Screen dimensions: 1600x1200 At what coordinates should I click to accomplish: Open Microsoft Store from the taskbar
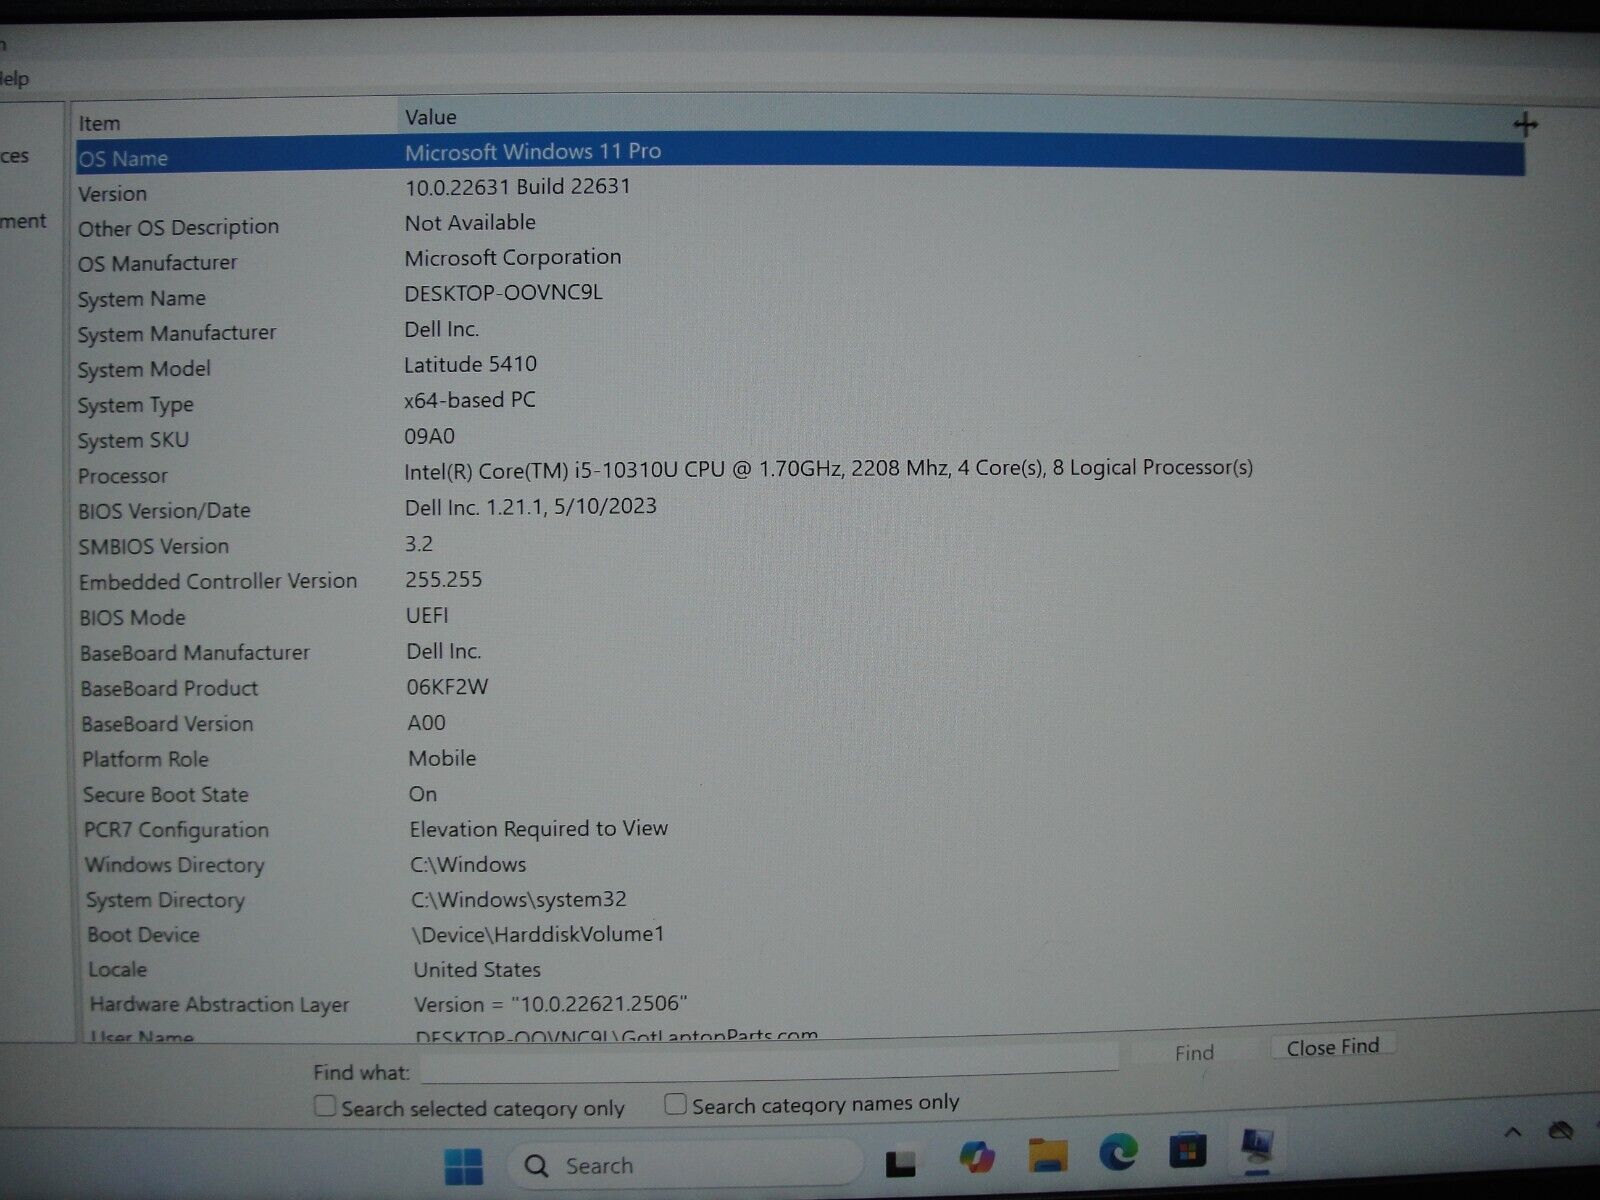(x=1187, y=1150)
